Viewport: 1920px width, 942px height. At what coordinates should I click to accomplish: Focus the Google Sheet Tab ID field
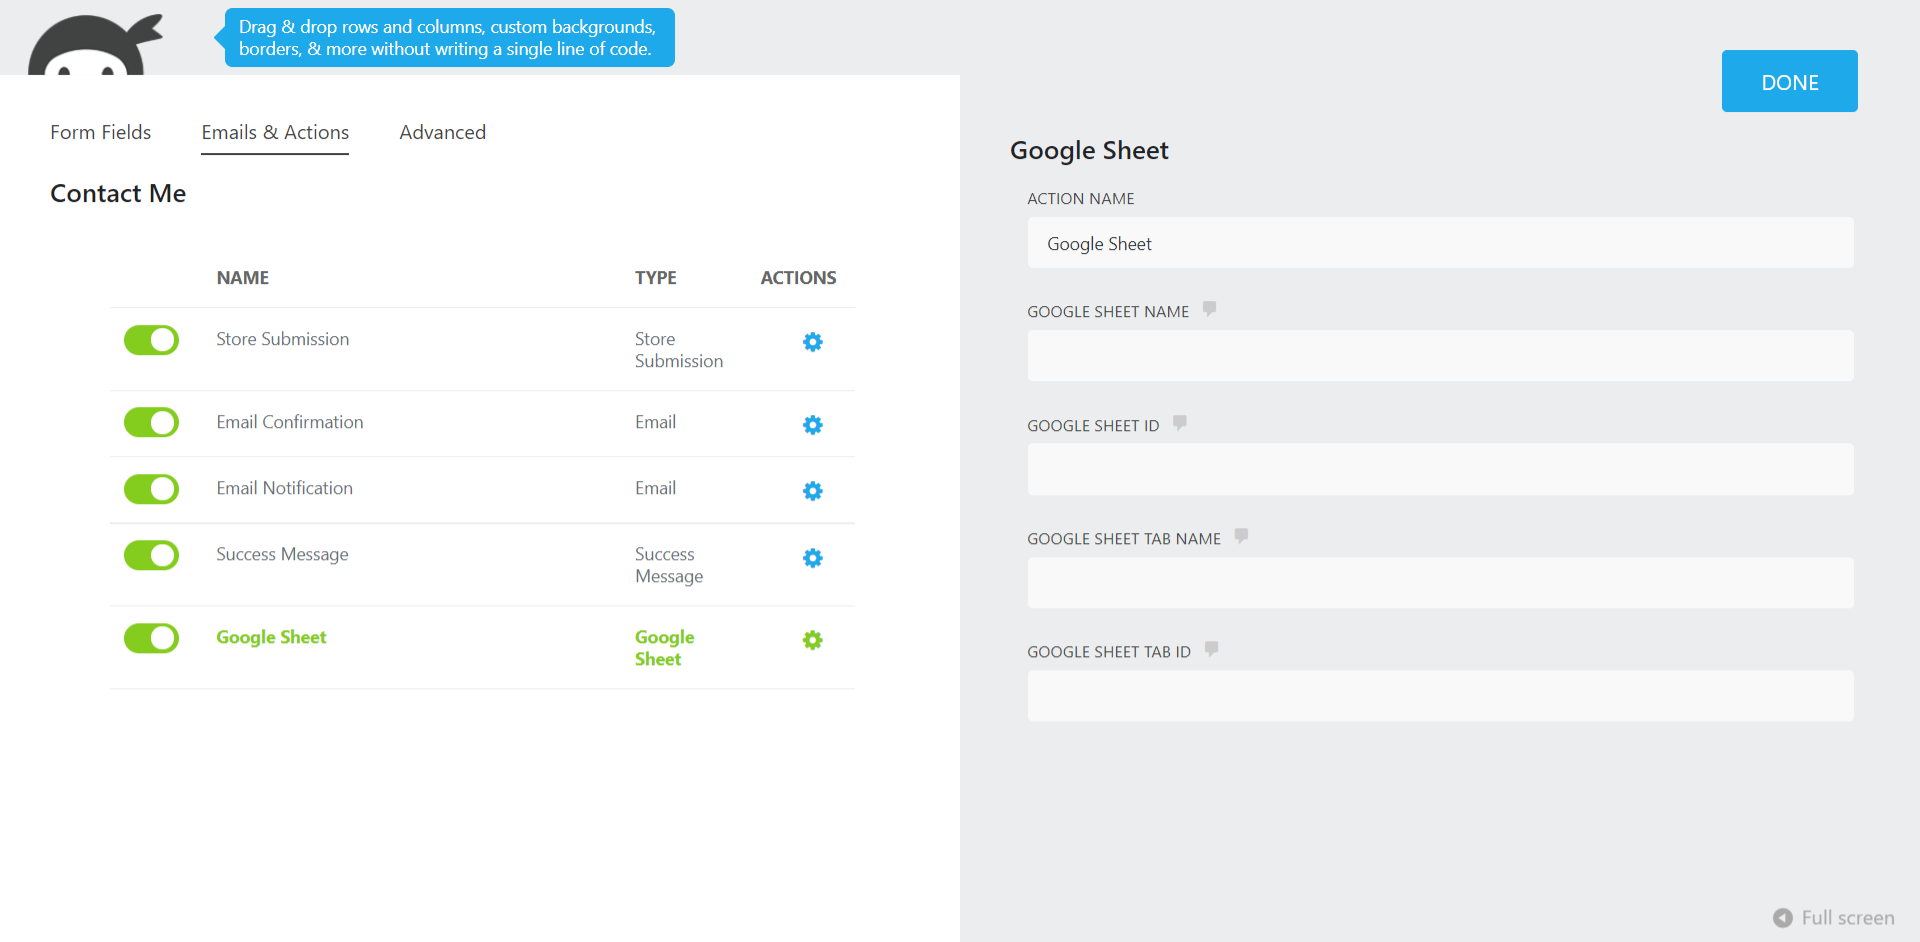1440,696
